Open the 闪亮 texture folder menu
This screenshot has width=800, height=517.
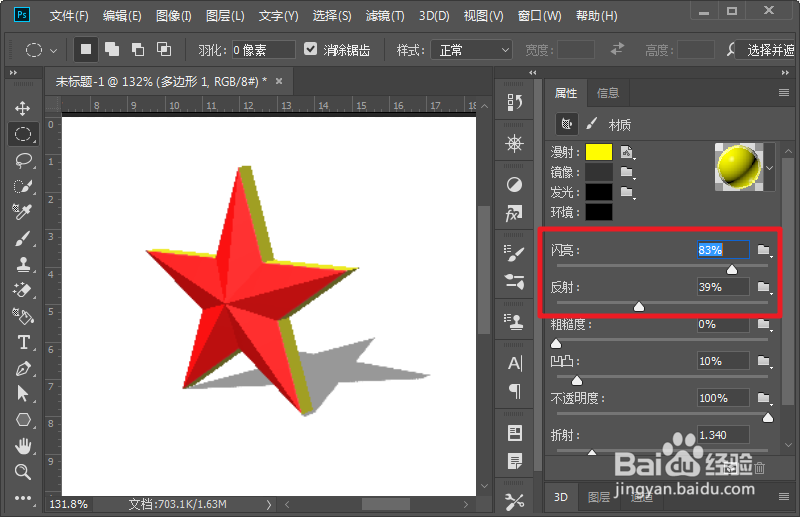click(x=764, y=250)
